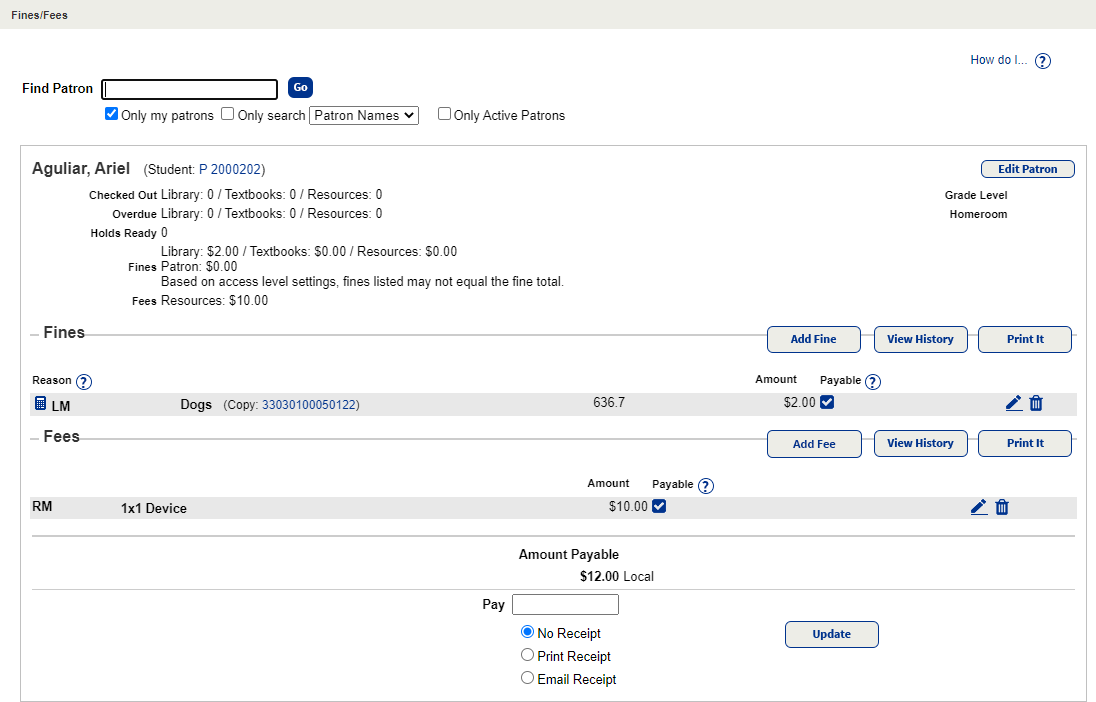
Task: Click the help icon beside How do I
Action: pos(1042,61)
